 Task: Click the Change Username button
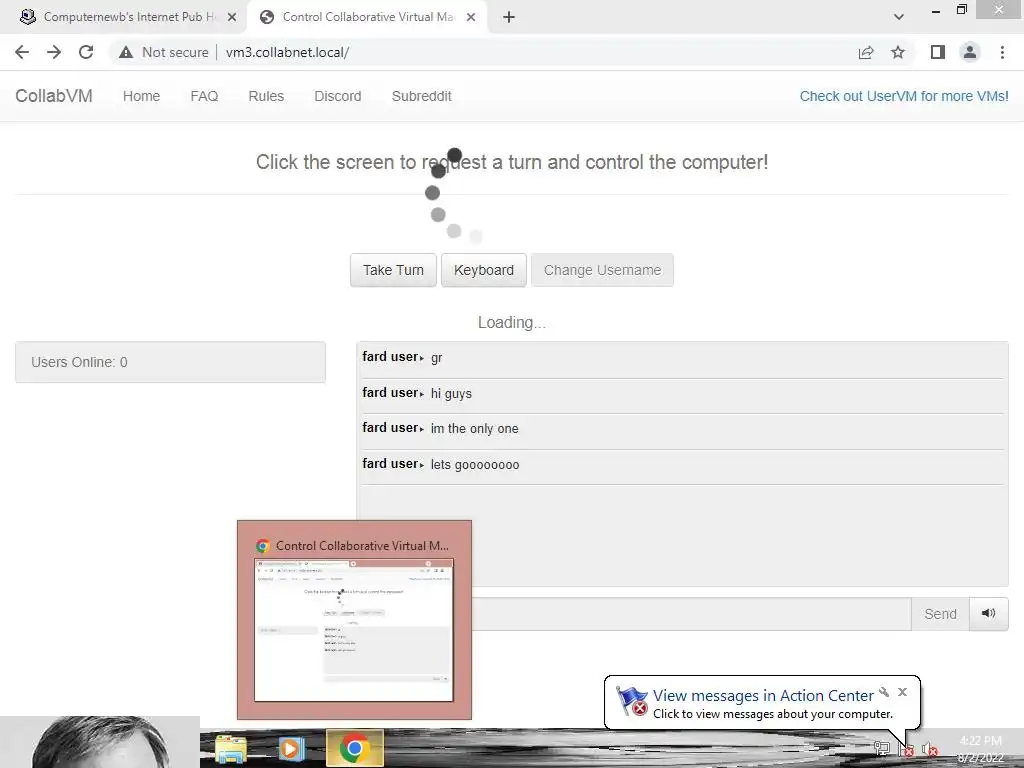click(602, 270)
